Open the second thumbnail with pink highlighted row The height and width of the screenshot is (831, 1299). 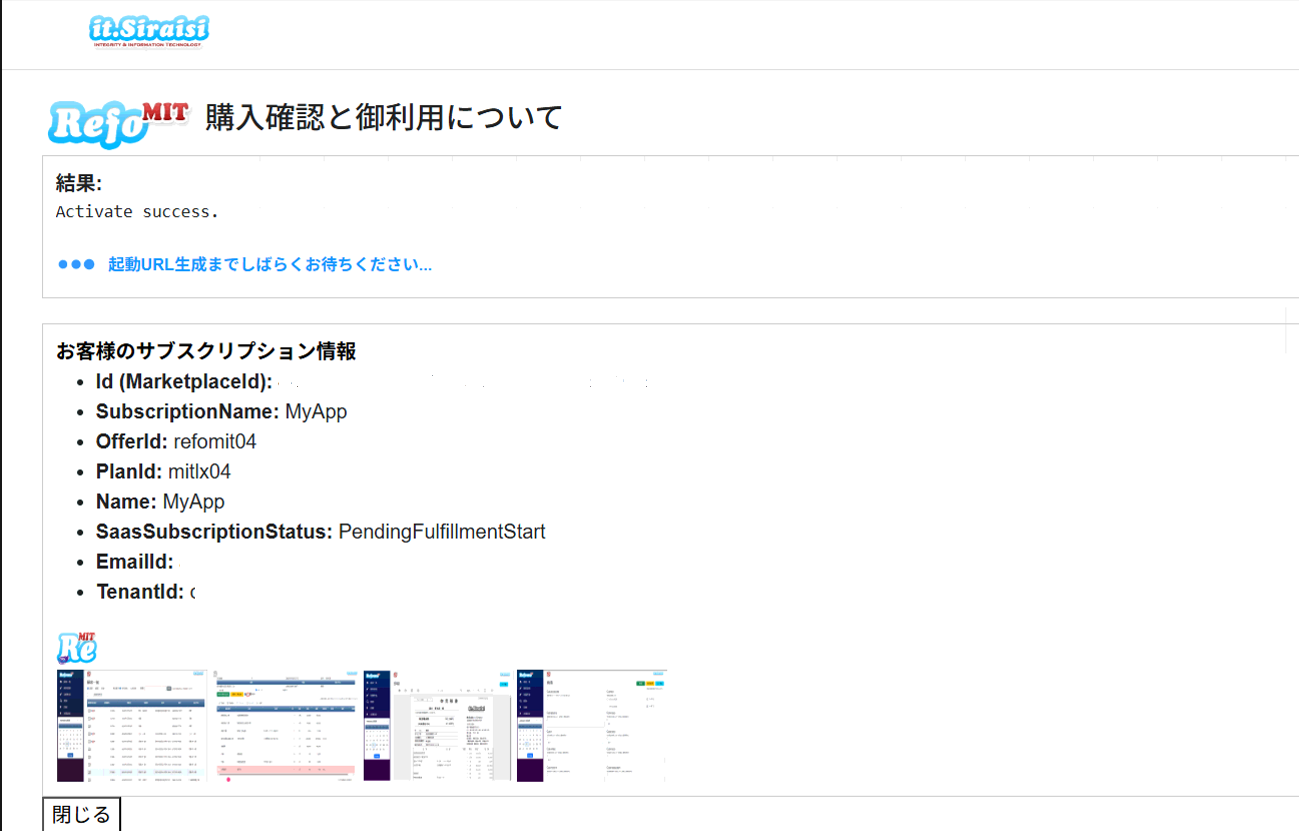pyautogui.click(x=284, y=725)
